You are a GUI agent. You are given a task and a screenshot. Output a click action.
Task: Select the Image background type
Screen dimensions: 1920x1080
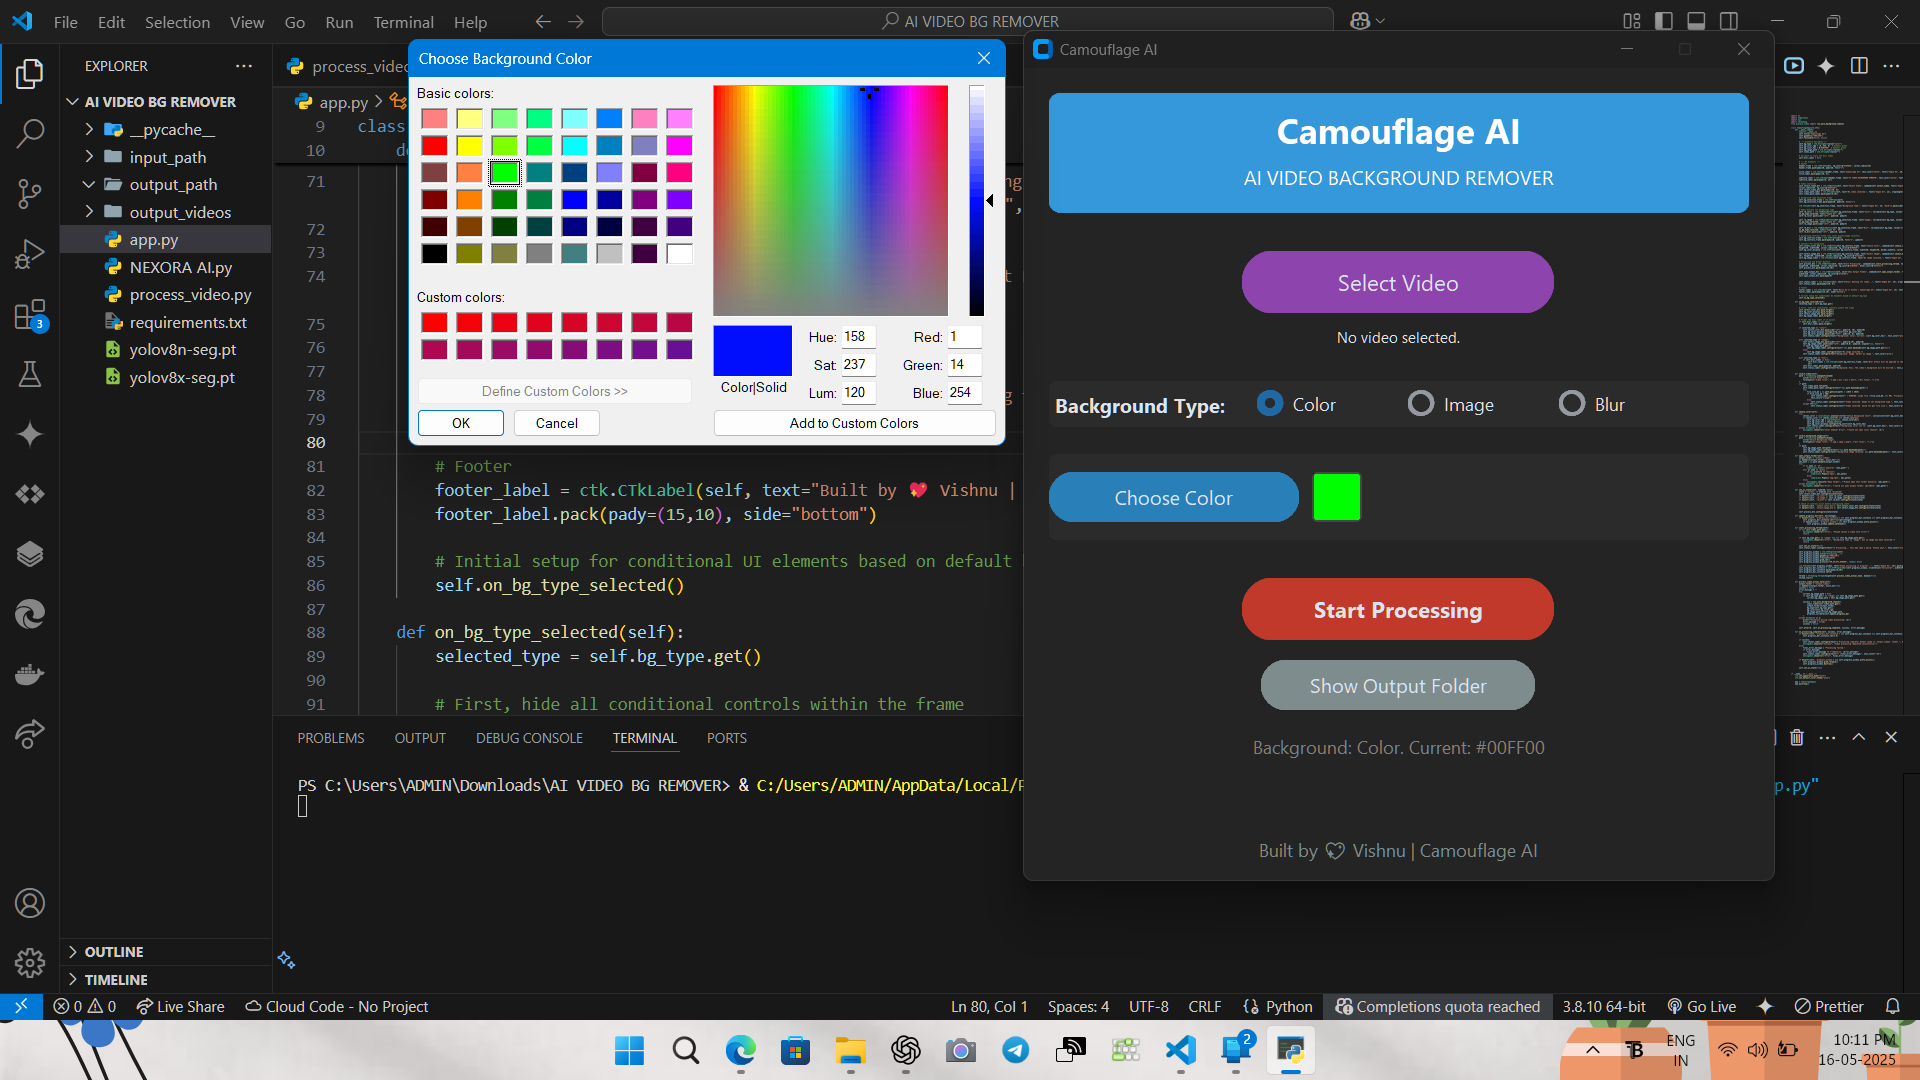pyautogui.click(x=1421, y=404)
